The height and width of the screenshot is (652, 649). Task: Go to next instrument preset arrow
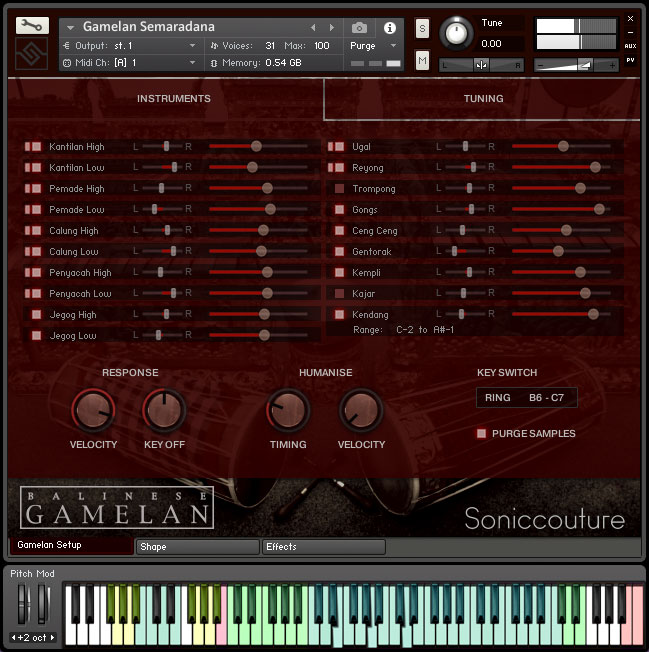pos(332,27)
